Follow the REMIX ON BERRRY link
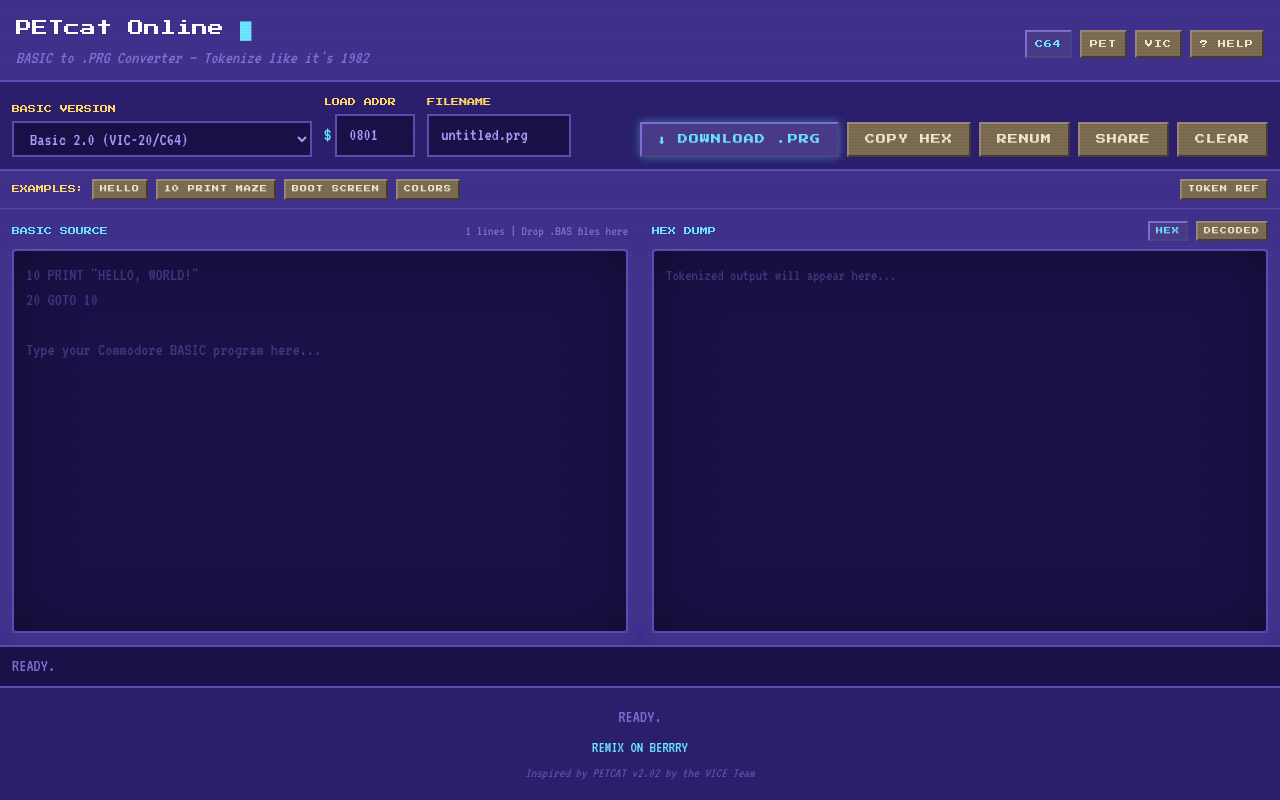Viewport: 1280px width, 800px height. [x=640, y=748]
